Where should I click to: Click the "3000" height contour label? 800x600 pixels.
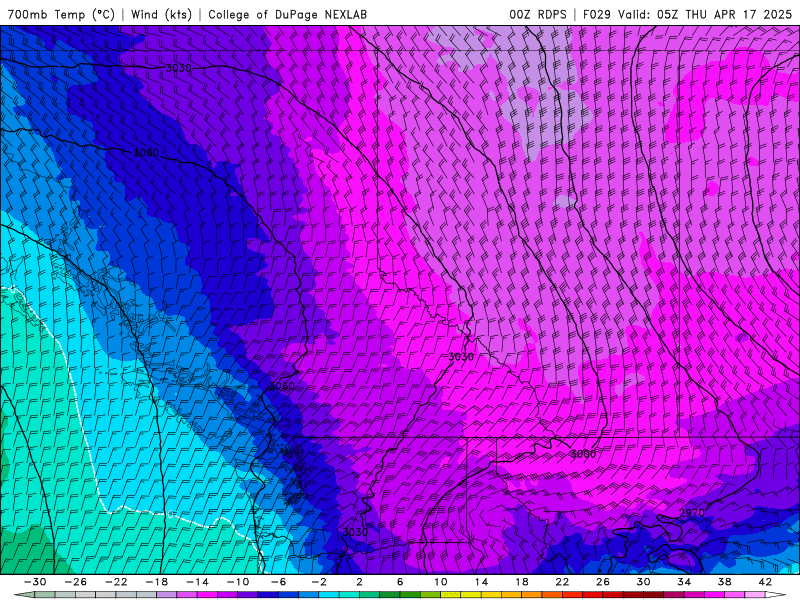(x=583, y=454)
